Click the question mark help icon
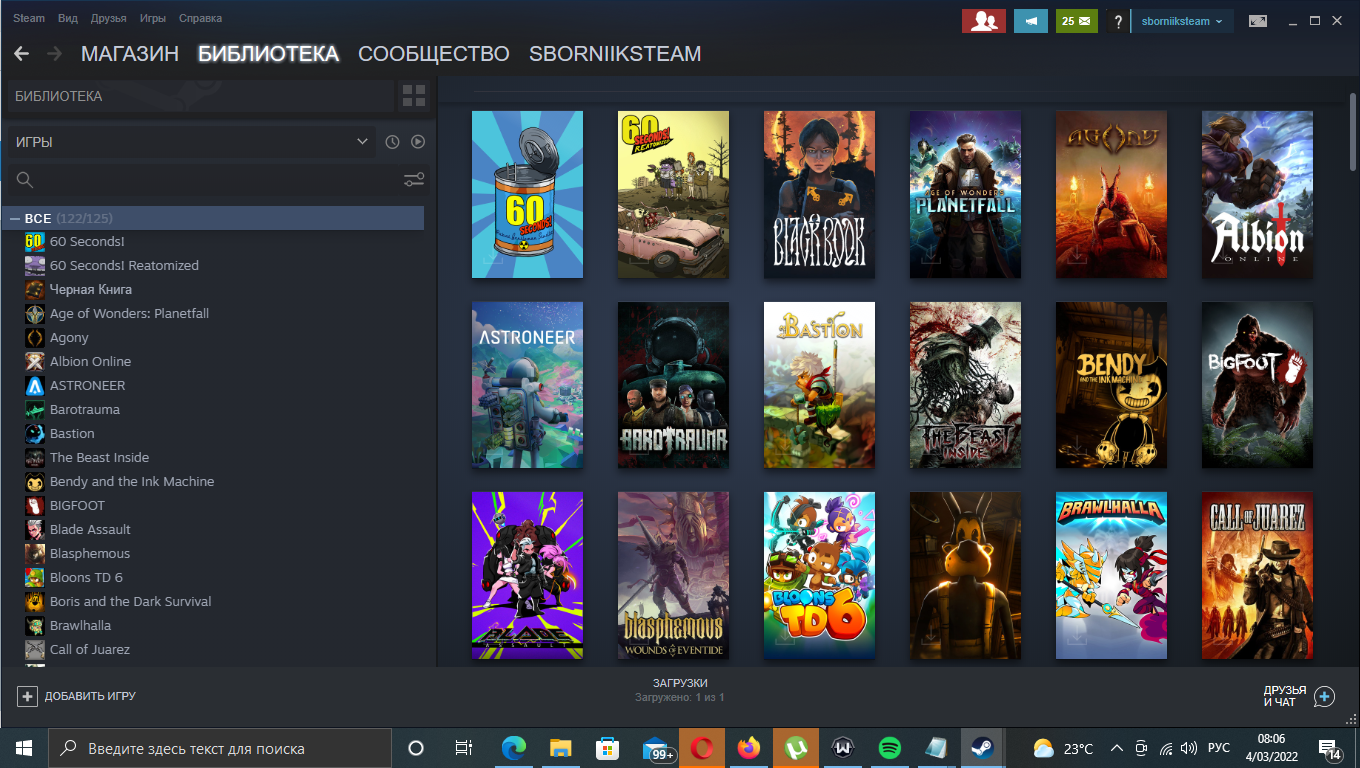1360x768 pixels. point(1118,21)
